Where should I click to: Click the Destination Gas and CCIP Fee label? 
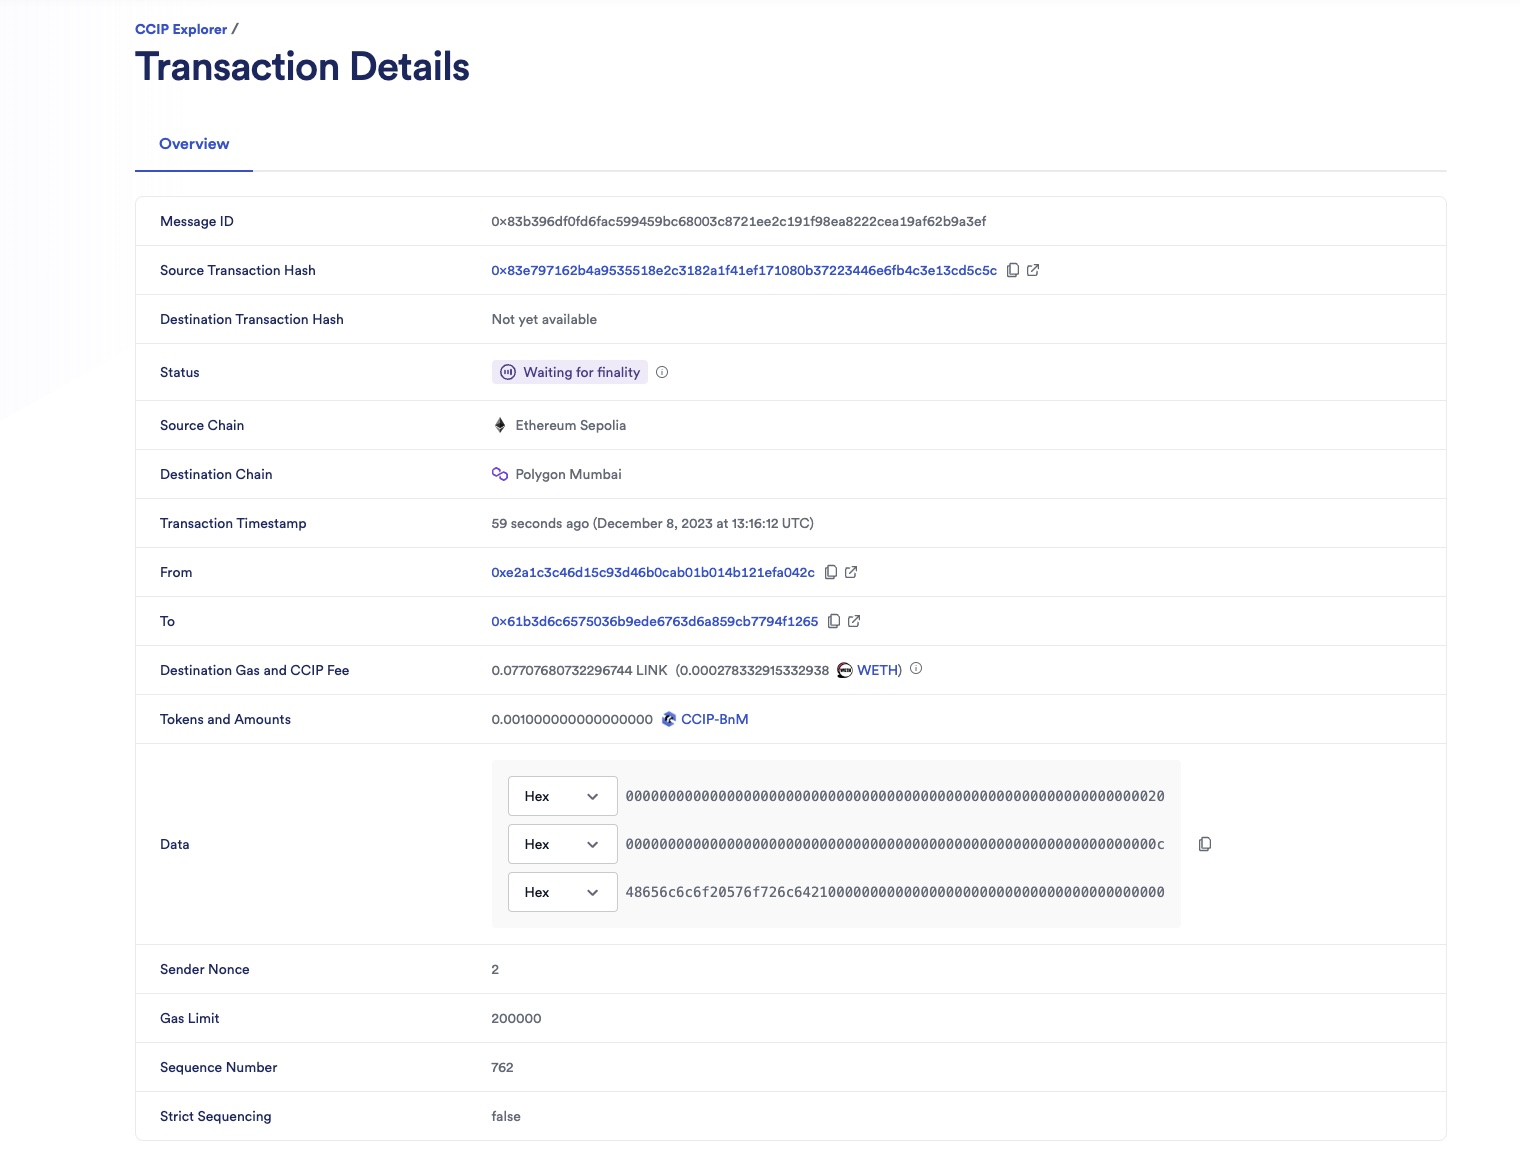click(255, 670)
